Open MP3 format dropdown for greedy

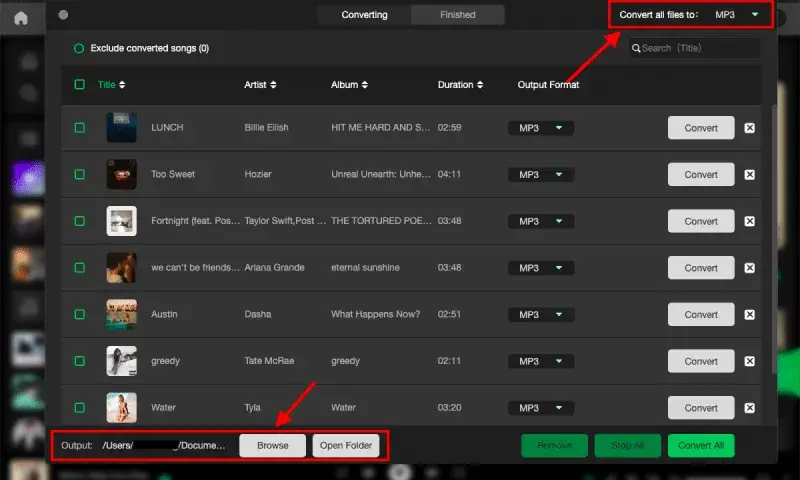coord(541,361)
